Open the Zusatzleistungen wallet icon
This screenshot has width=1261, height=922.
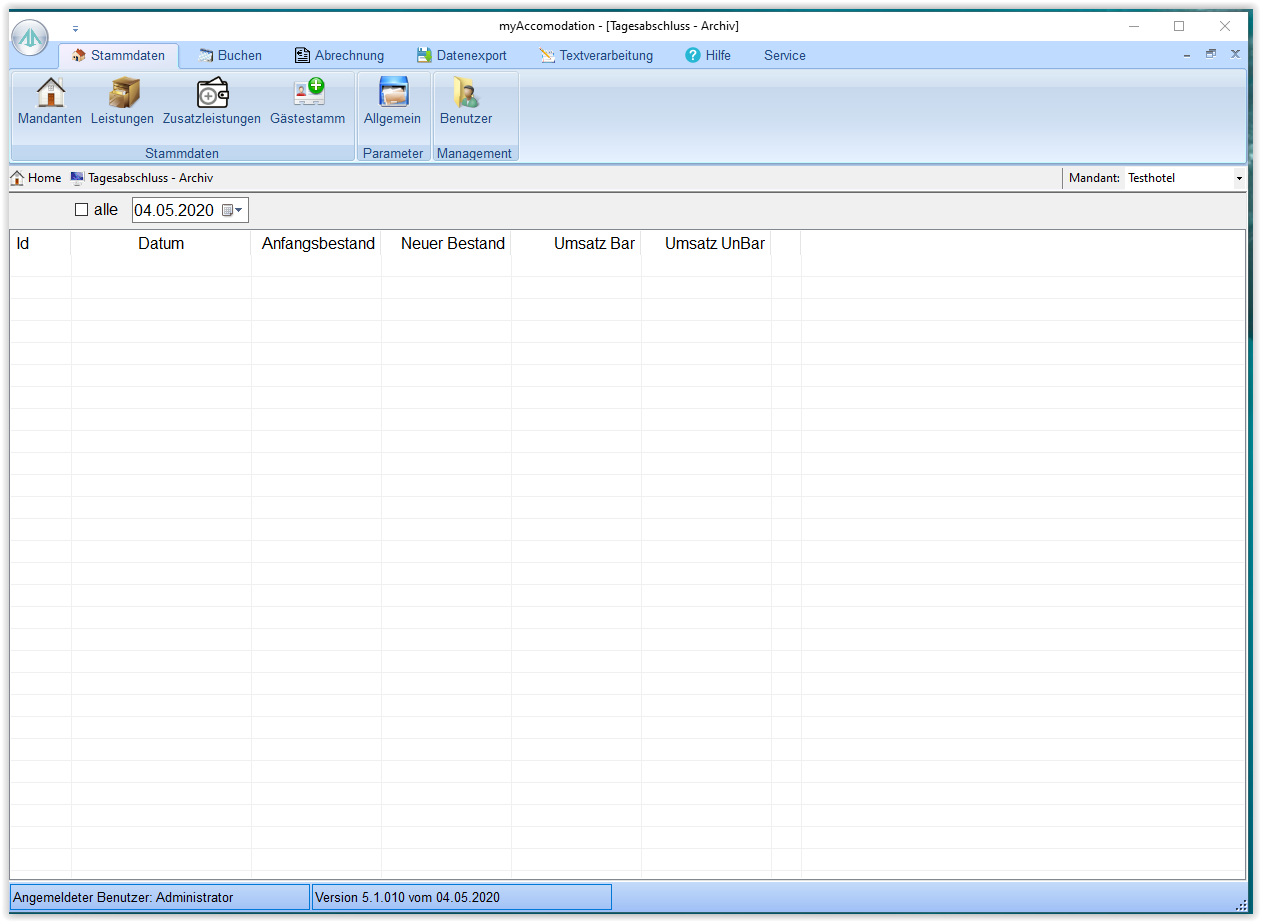pyautogui.click(x=211, y=94)
